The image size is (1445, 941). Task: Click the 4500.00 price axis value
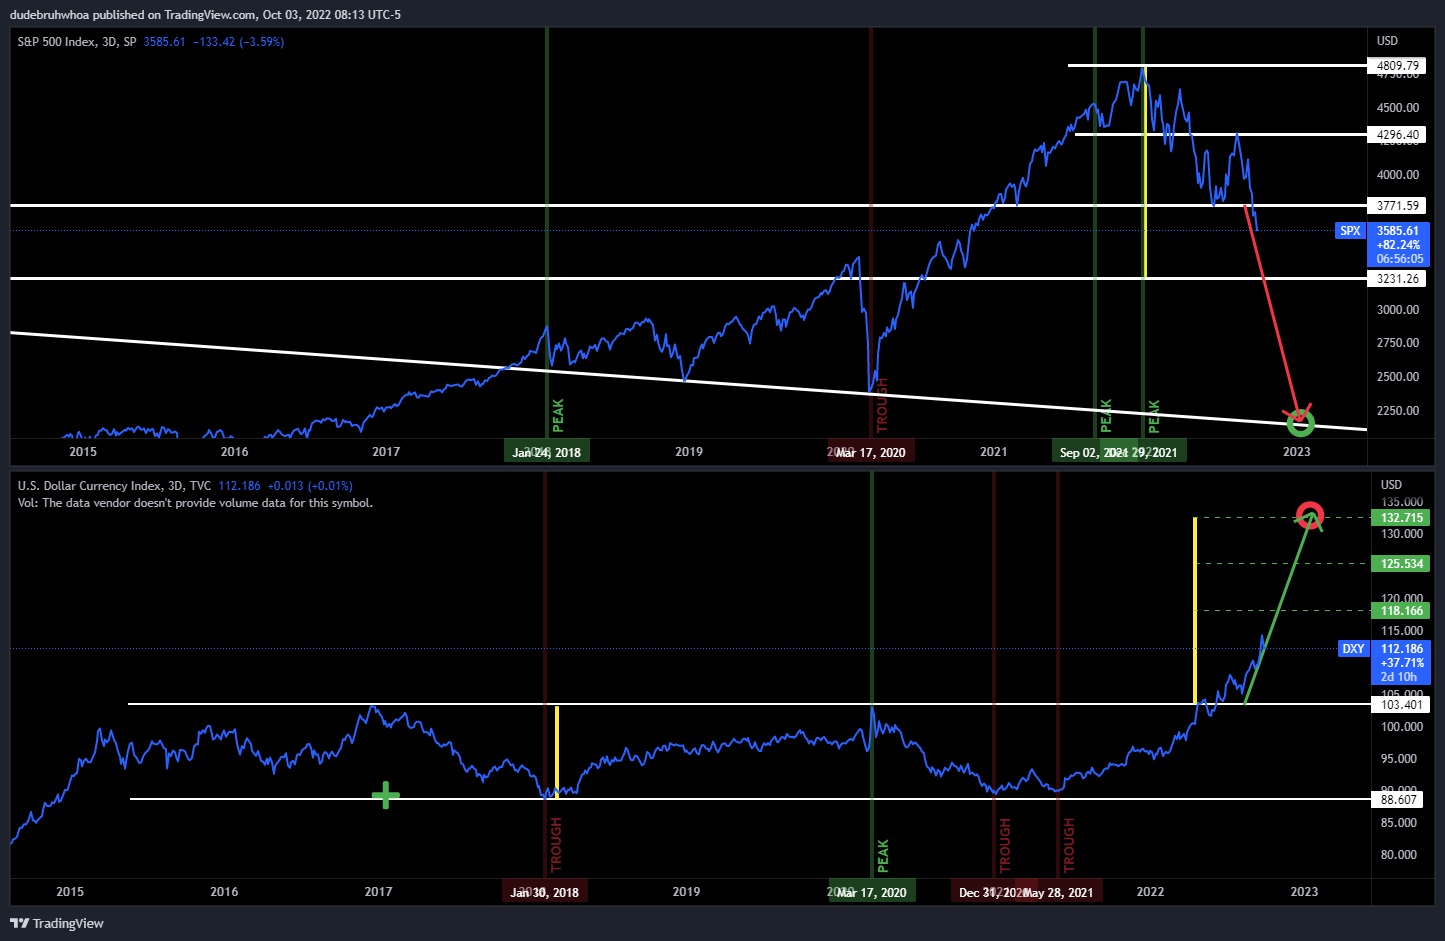pos(1398,108)
